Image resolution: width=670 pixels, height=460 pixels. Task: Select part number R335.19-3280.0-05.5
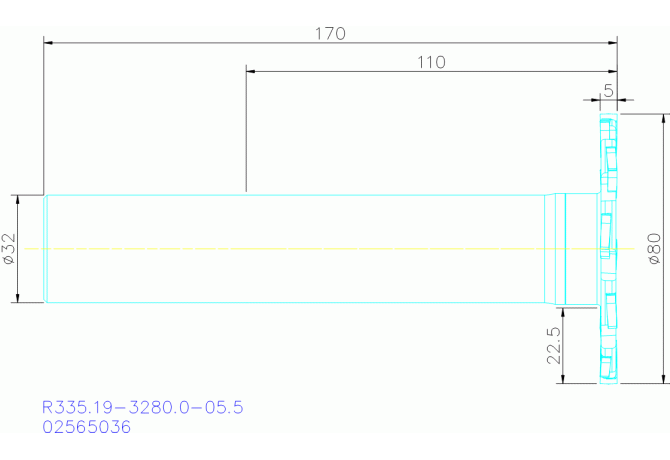pos(143,407)
